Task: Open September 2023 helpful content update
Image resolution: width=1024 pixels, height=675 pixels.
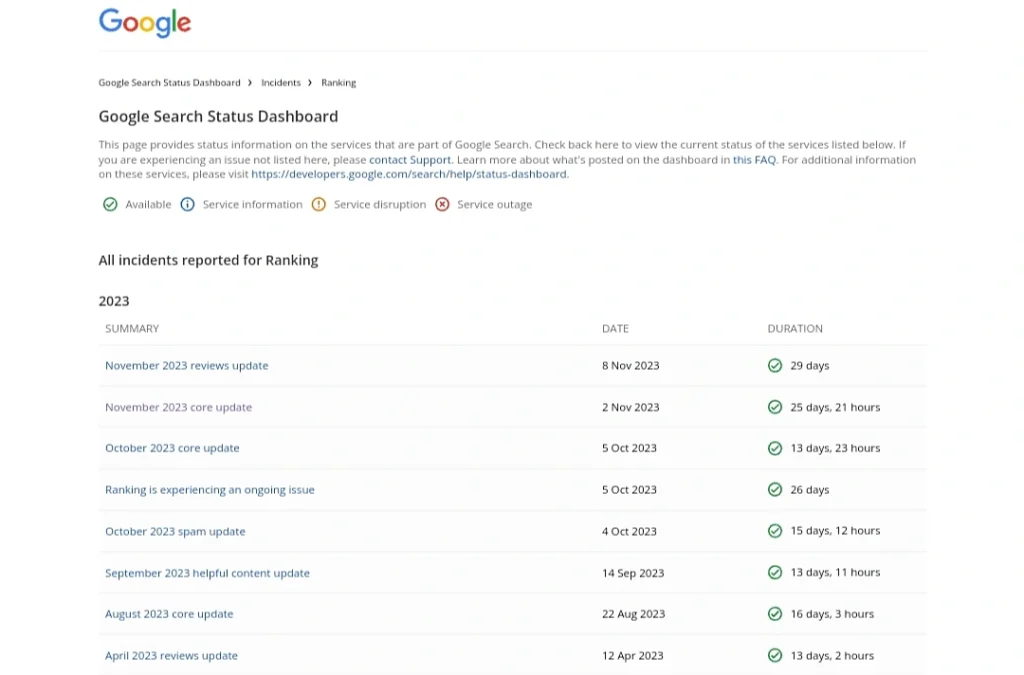Action: [x=207, y=573]
